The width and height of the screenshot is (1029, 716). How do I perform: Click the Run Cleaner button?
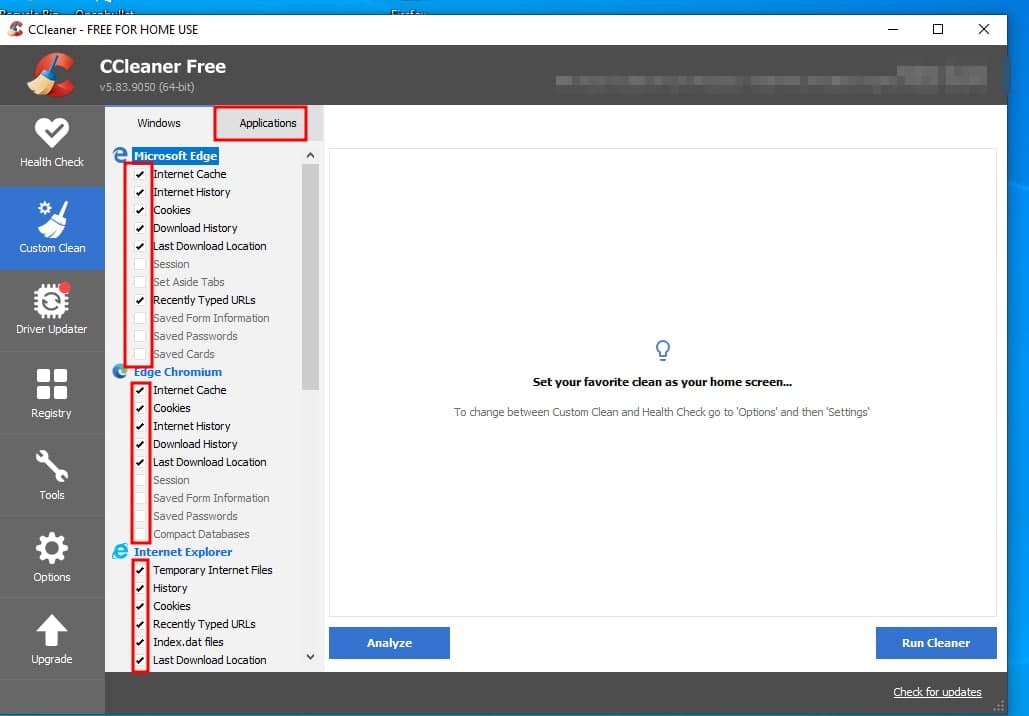click(935, 643)
